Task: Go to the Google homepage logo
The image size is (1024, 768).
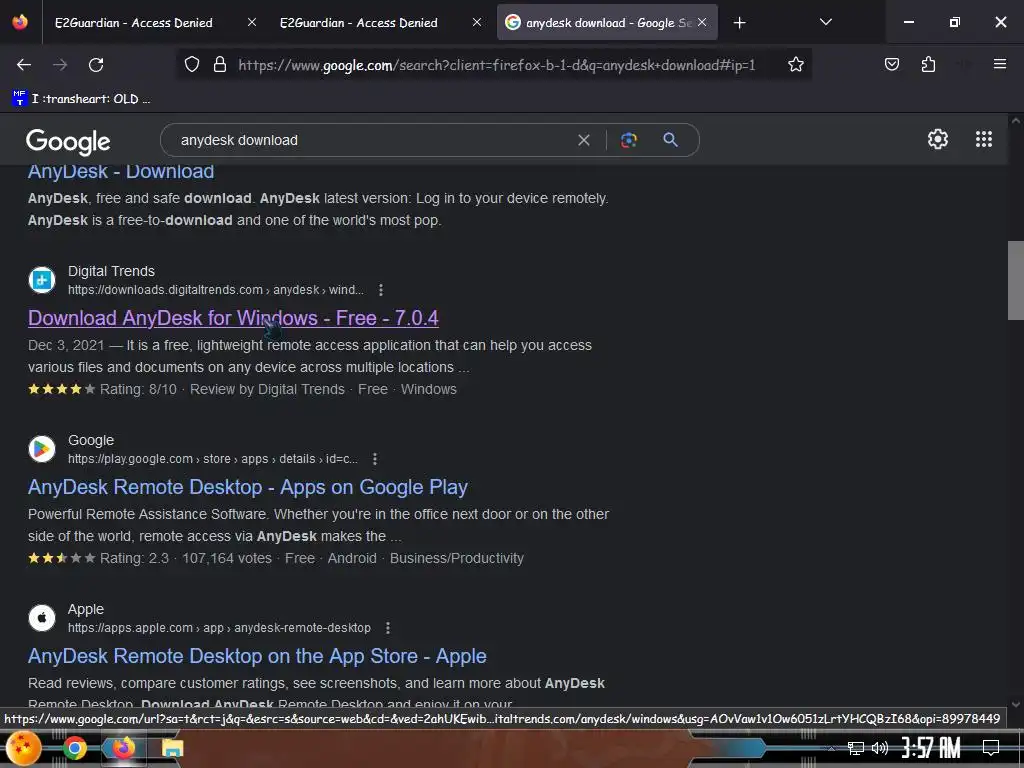Action: point(68,141)
